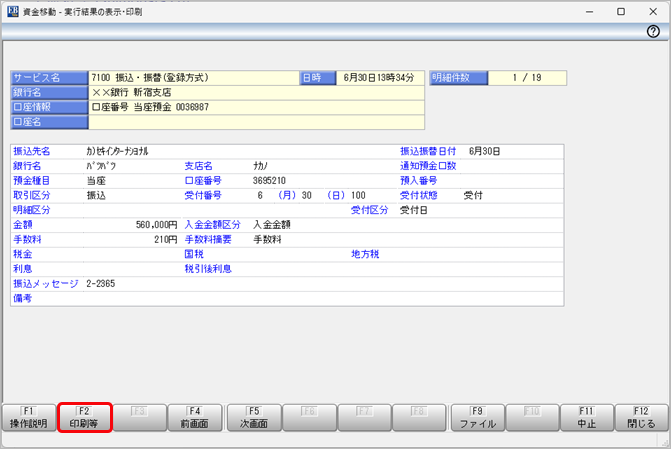Close screen using F12 閉じる button
This screenshot has width=671, height=449.
(x=641, y=417)
